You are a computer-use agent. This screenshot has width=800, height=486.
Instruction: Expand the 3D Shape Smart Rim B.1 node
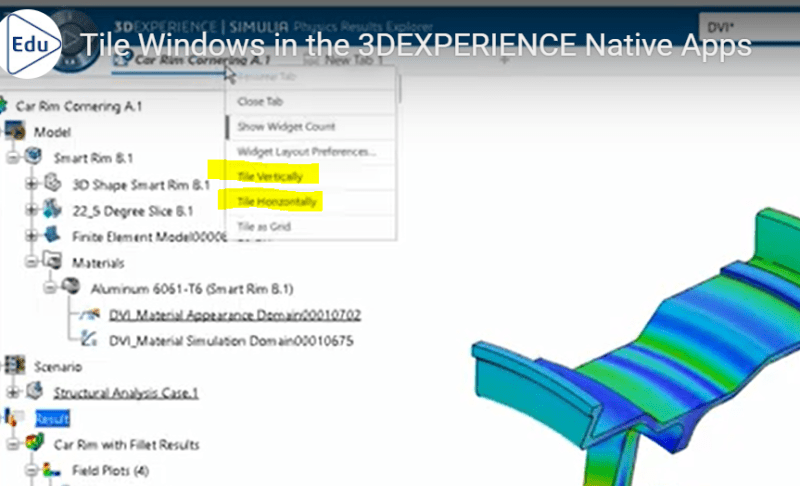click(31, 184)
